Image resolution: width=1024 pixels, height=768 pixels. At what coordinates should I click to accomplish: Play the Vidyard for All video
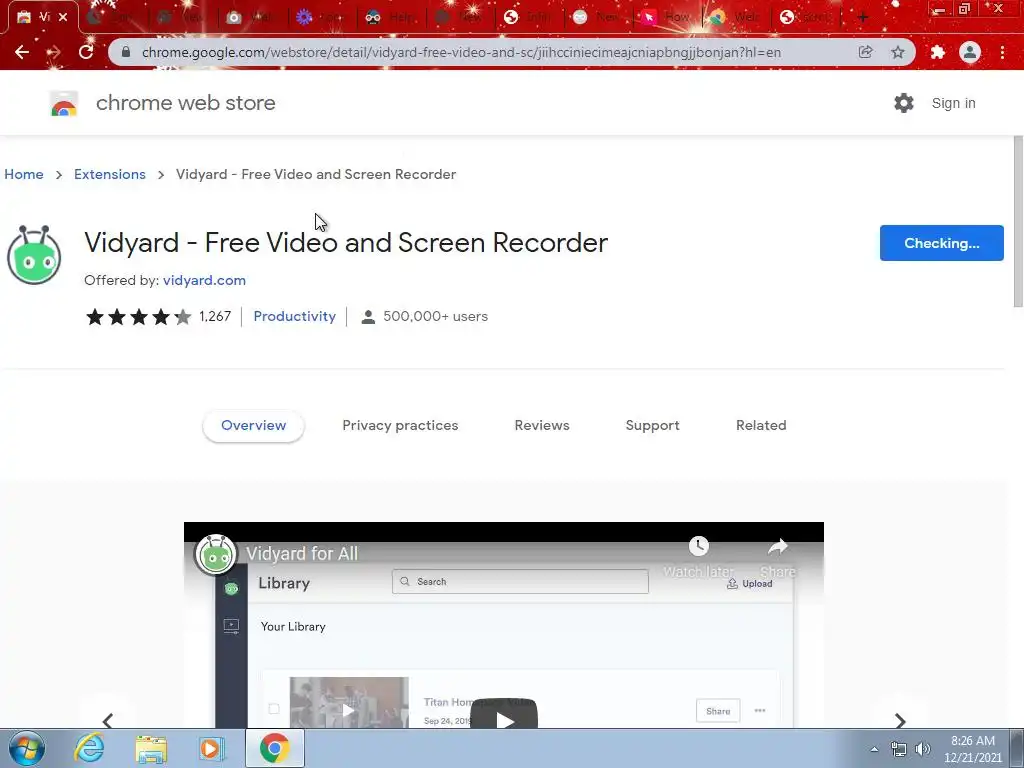[x=504, y=714]
